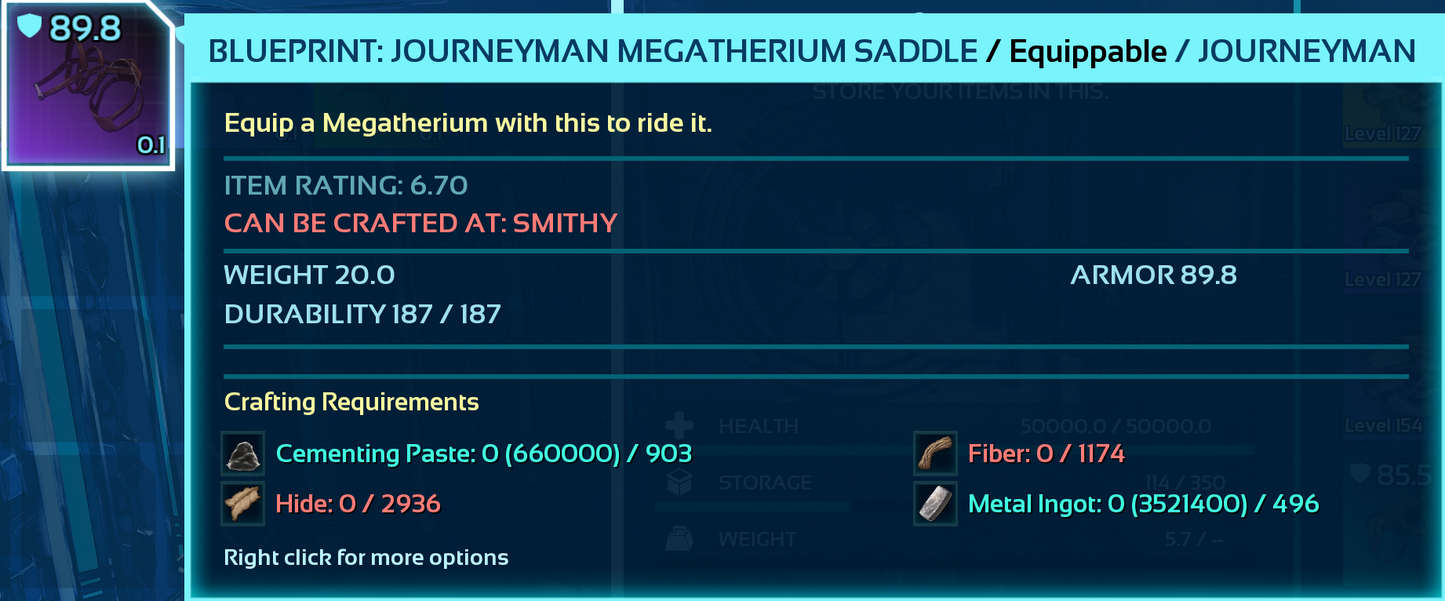Image resolution: width=1445 pixels, height=601 pixels.
Task: Click the Fiber 0 / 1174 requirement
Action: click(1046, 454)
